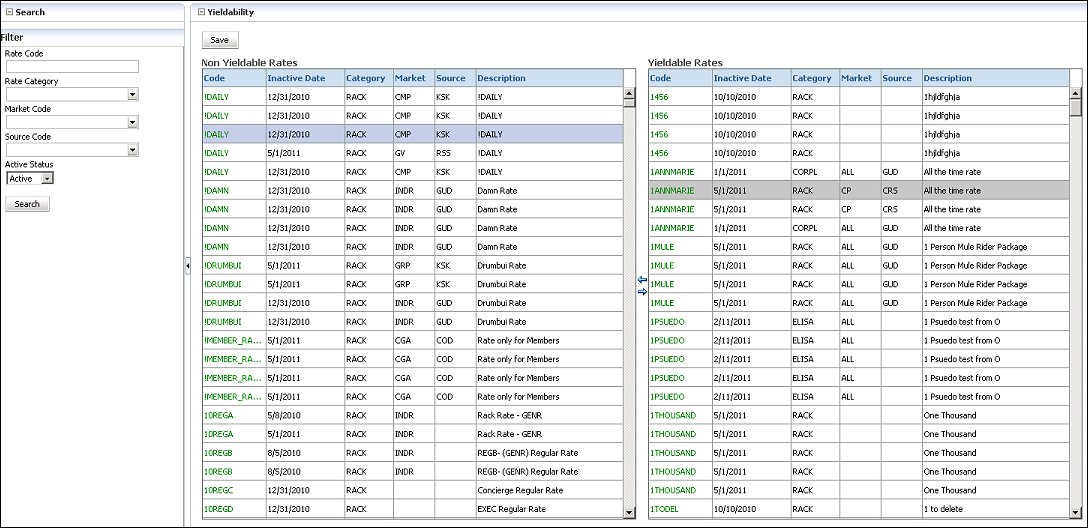1088x528 pixels.
Task: Collapse the Search panel with minus icon
Action: (10, 12)
